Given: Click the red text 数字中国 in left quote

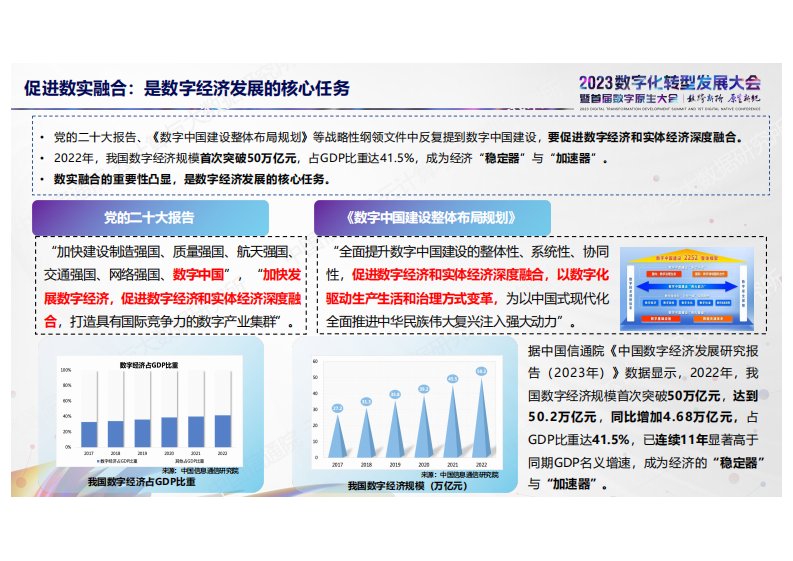Looking at the screenshot, I should (199, 273).
